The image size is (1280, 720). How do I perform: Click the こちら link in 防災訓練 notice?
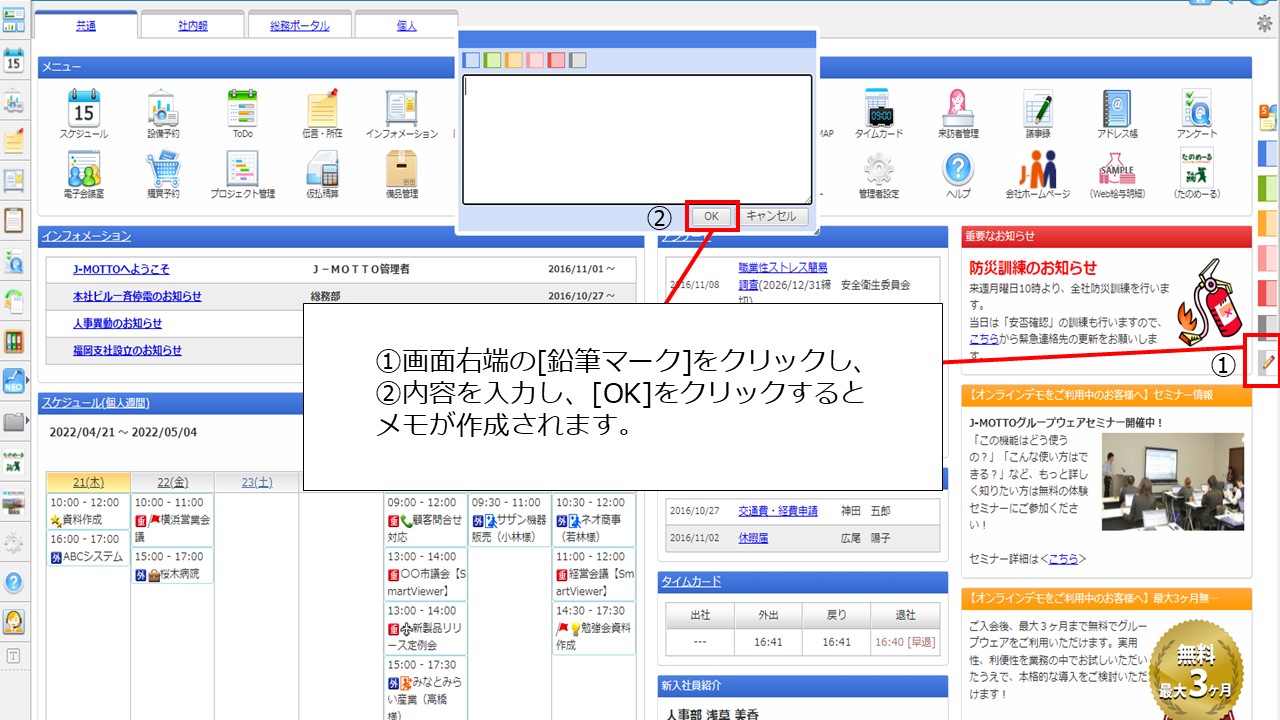click(x=985, y=339)
